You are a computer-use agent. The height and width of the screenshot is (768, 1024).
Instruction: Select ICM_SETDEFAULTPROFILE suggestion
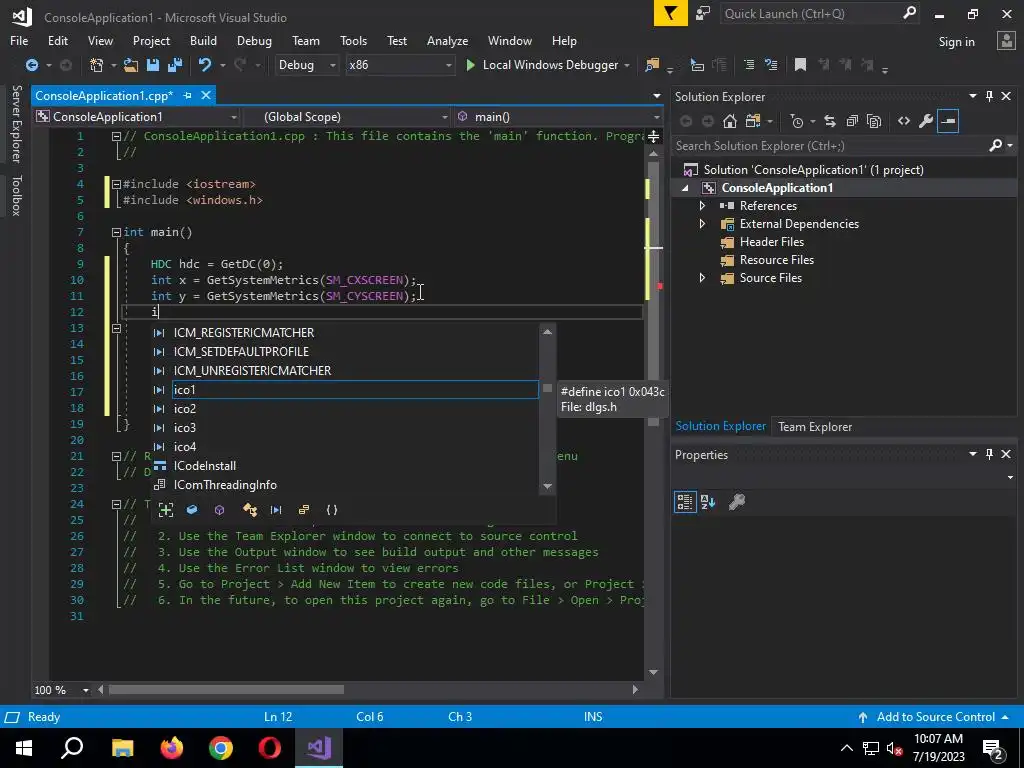[355, 351]
